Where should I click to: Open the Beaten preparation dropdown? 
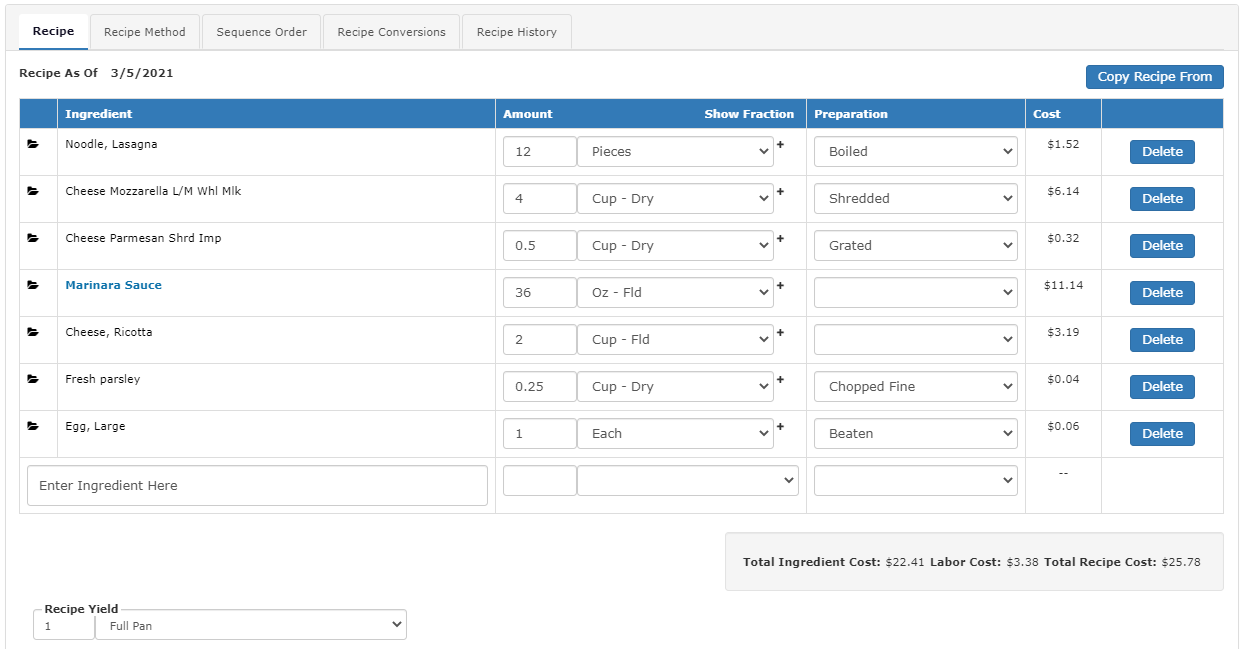[x=916, y=434]
